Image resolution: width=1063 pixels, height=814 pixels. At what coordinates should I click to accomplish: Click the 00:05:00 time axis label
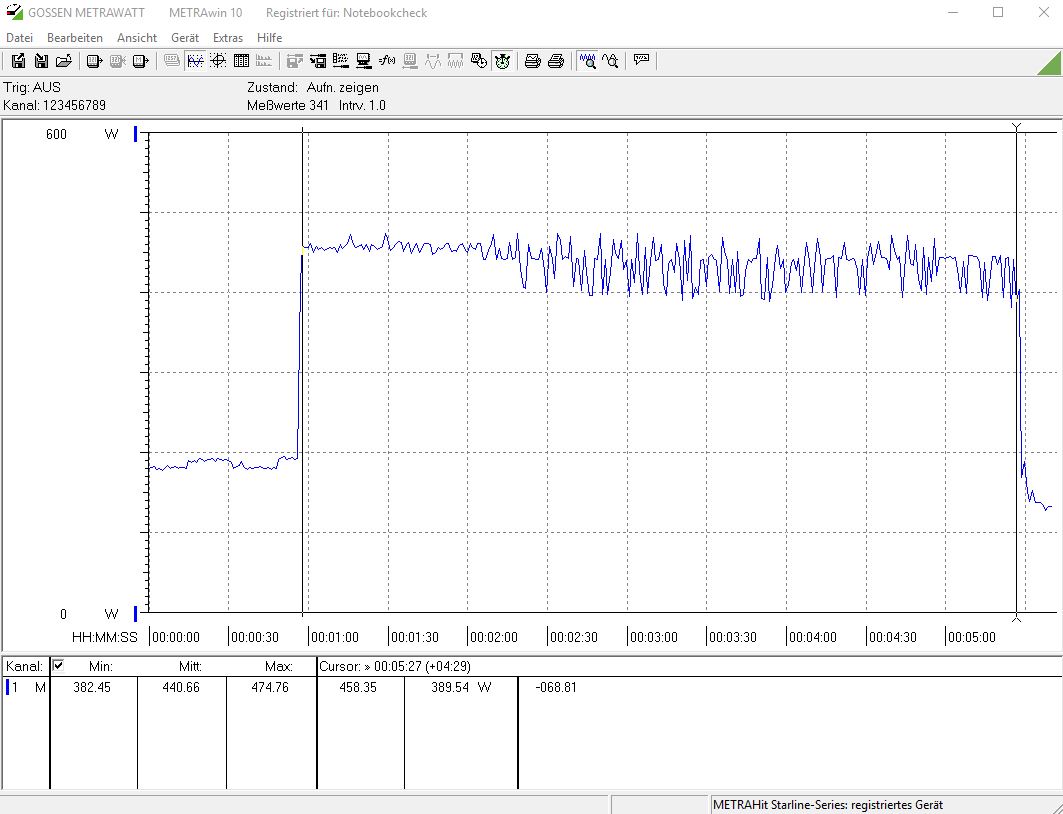971,637
